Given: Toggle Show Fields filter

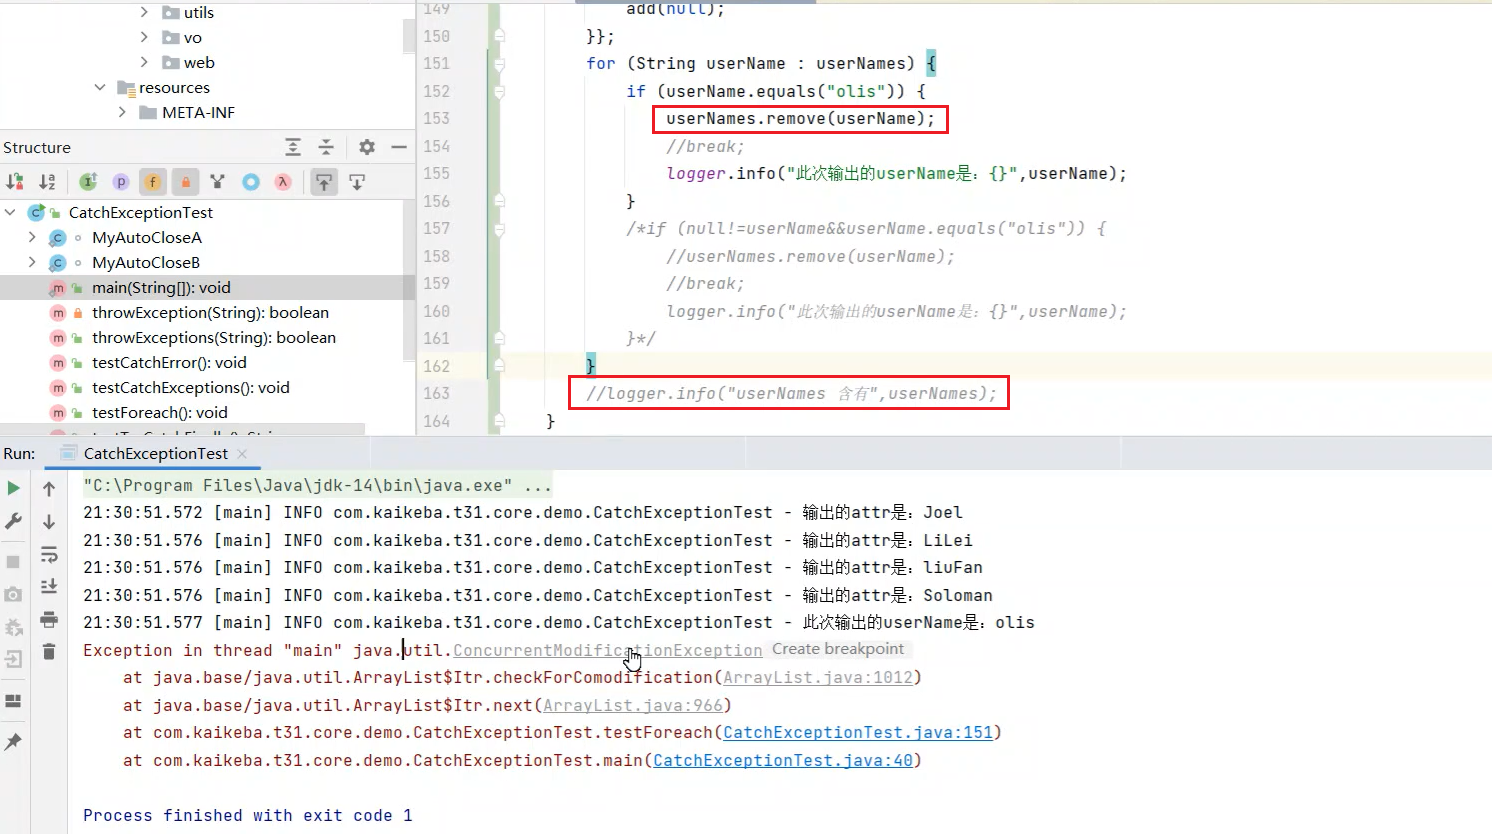Looking at the screenshot, I should coord(153,182).
